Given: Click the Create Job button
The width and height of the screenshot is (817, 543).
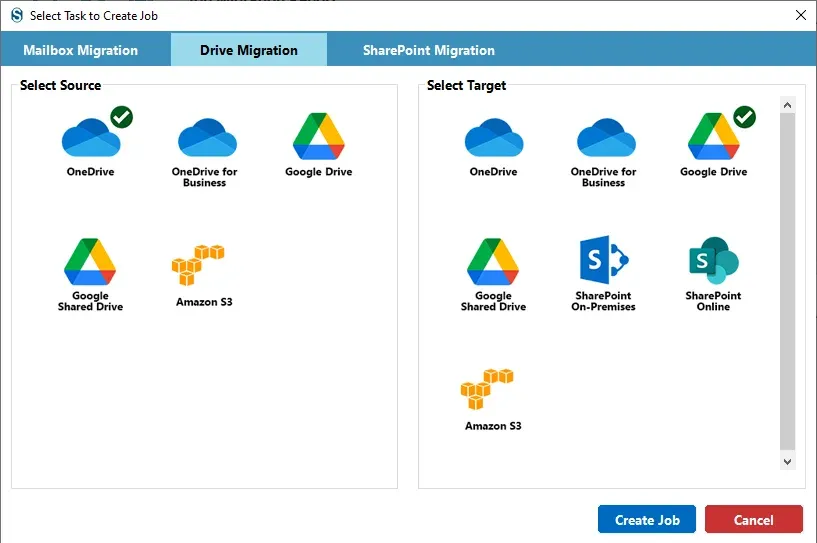Looking at the screenshot, I should click(647, 520).
